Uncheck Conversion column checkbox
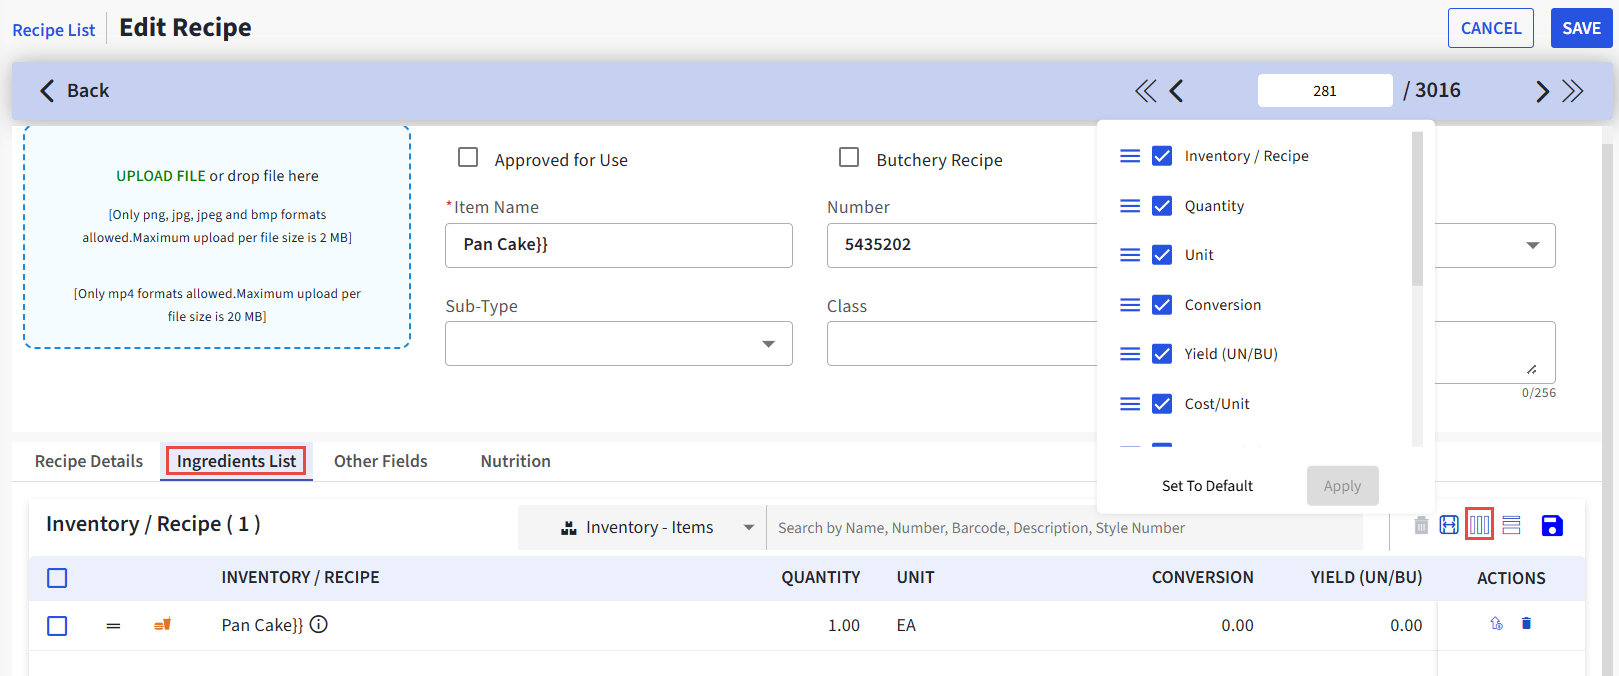Viewport: 1619px width, 676px height. pos(1162,305)
